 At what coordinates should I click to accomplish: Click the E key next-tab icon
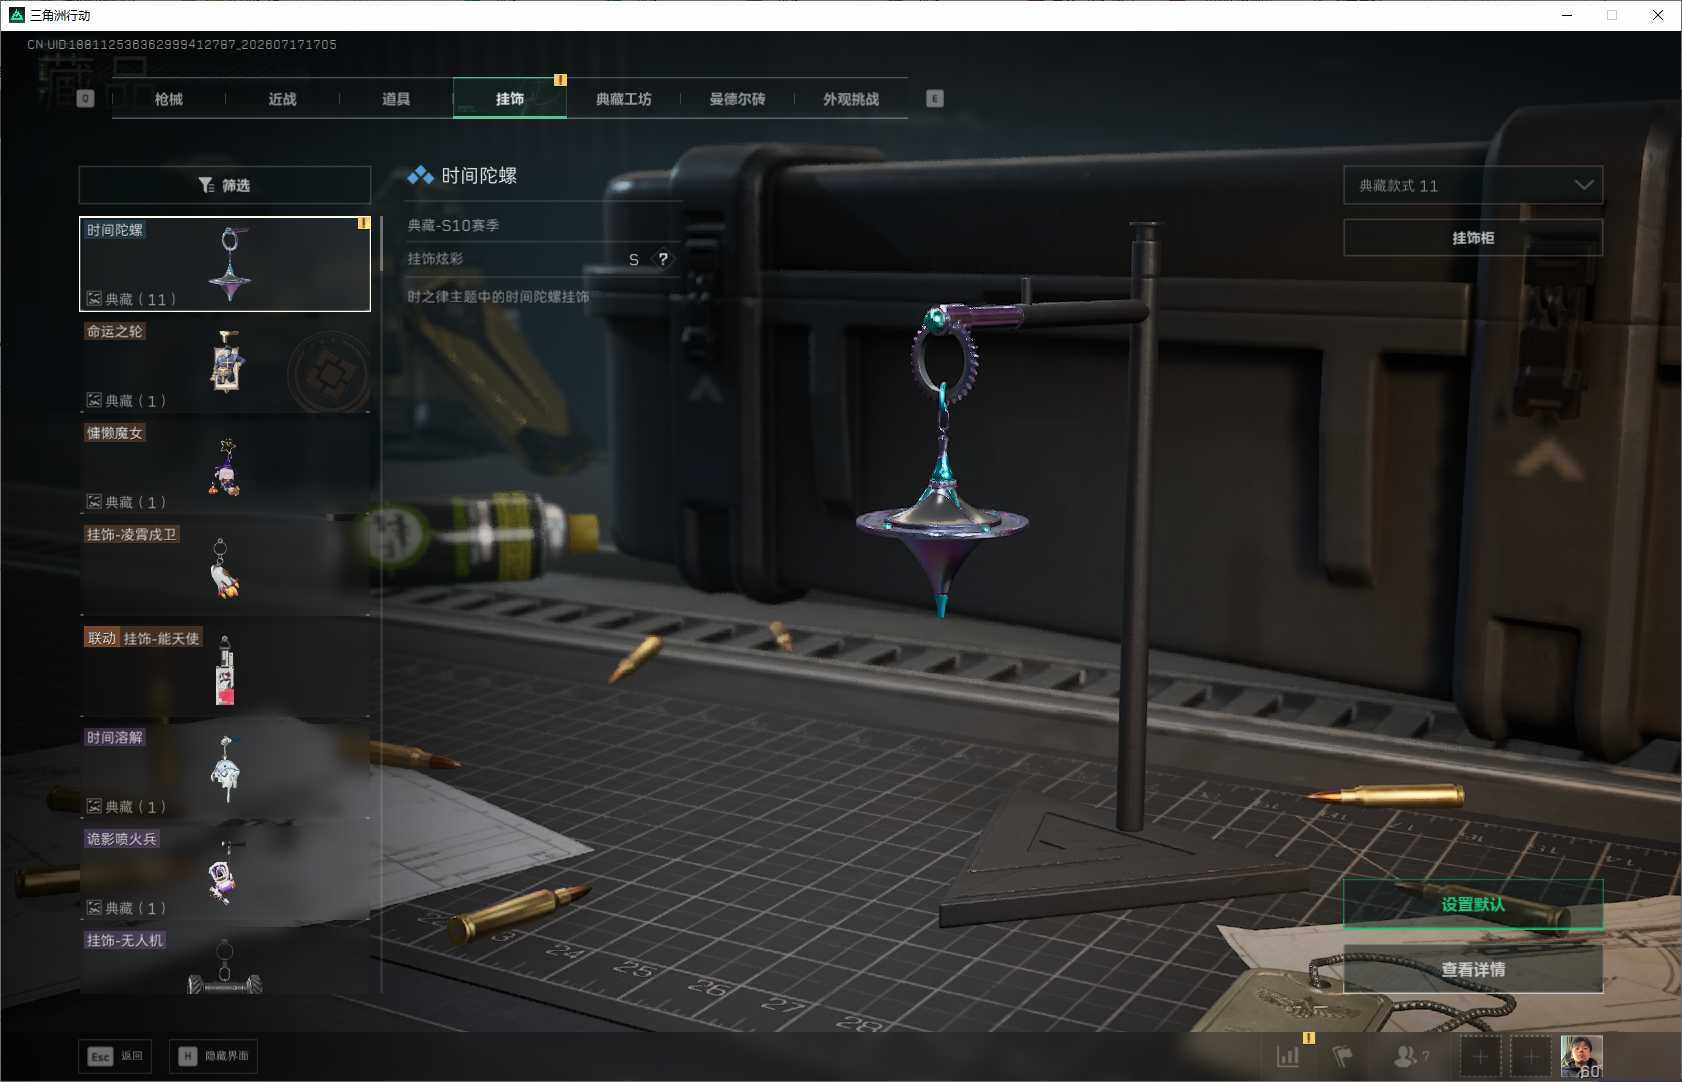coord(935,99)
